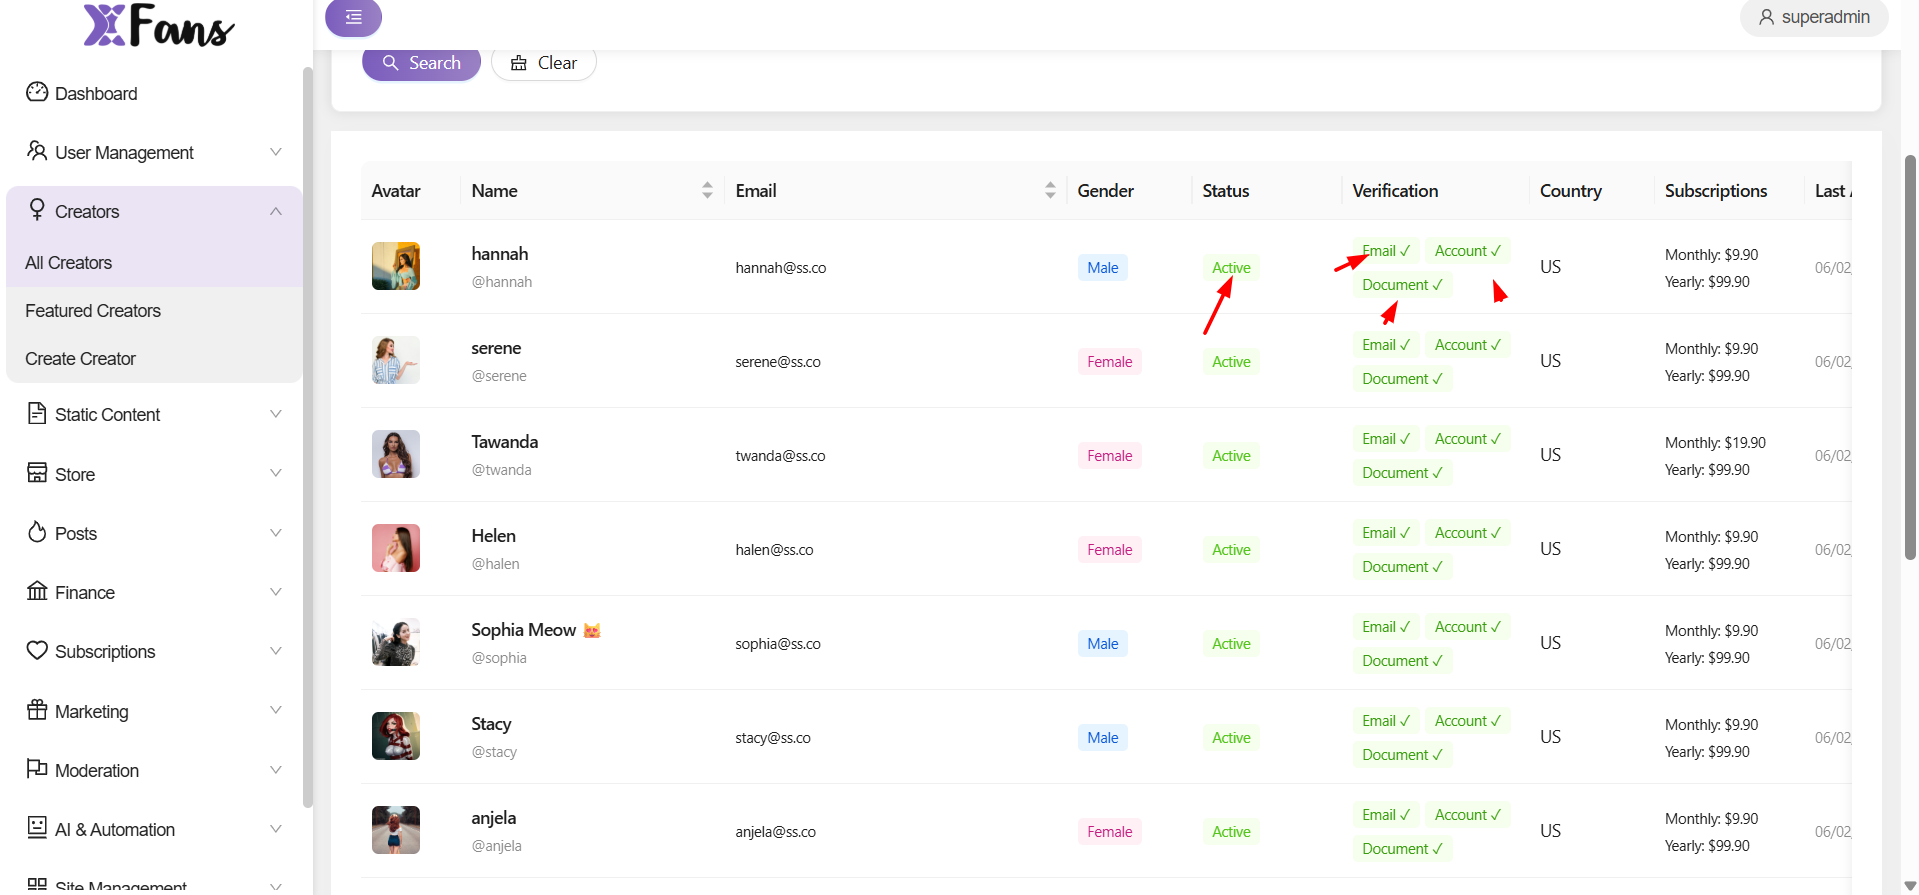Expand the Static Content menu
Viewport: 1919px width, 895px height.
(276, 414)
